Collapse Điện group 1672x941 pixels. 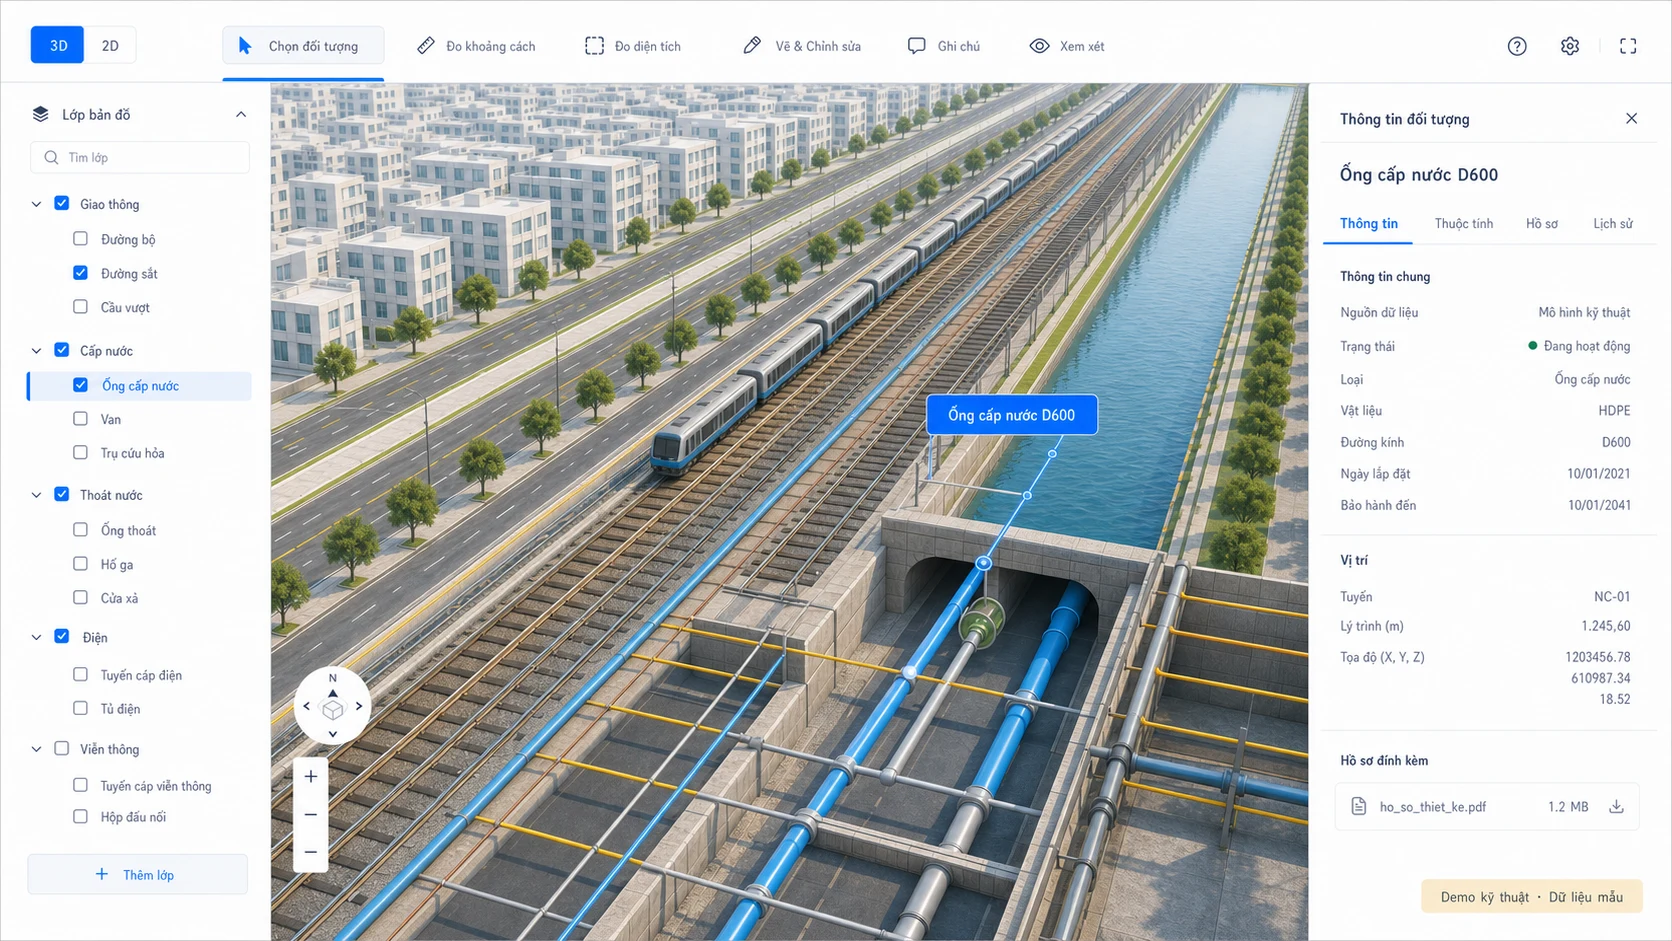[x=37, y=637]
